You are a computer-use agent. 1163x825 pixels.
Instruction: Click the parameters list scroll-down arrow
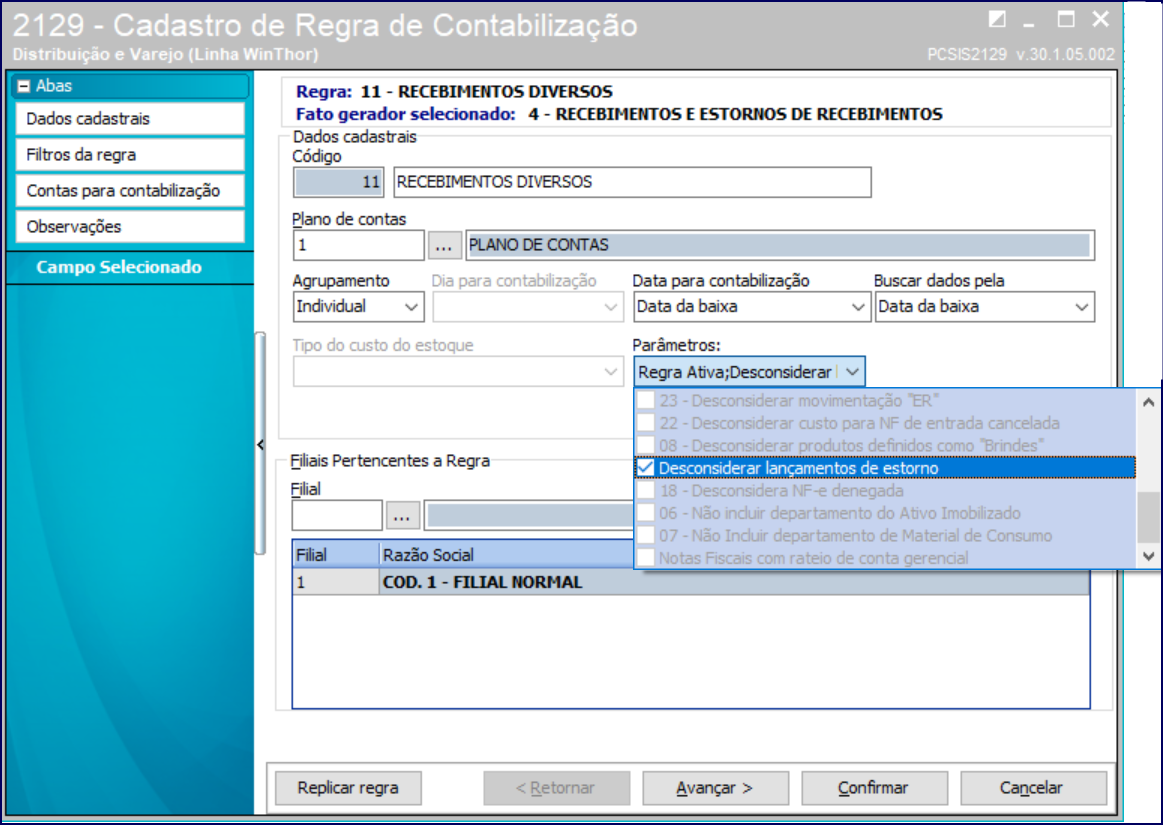1148,556
